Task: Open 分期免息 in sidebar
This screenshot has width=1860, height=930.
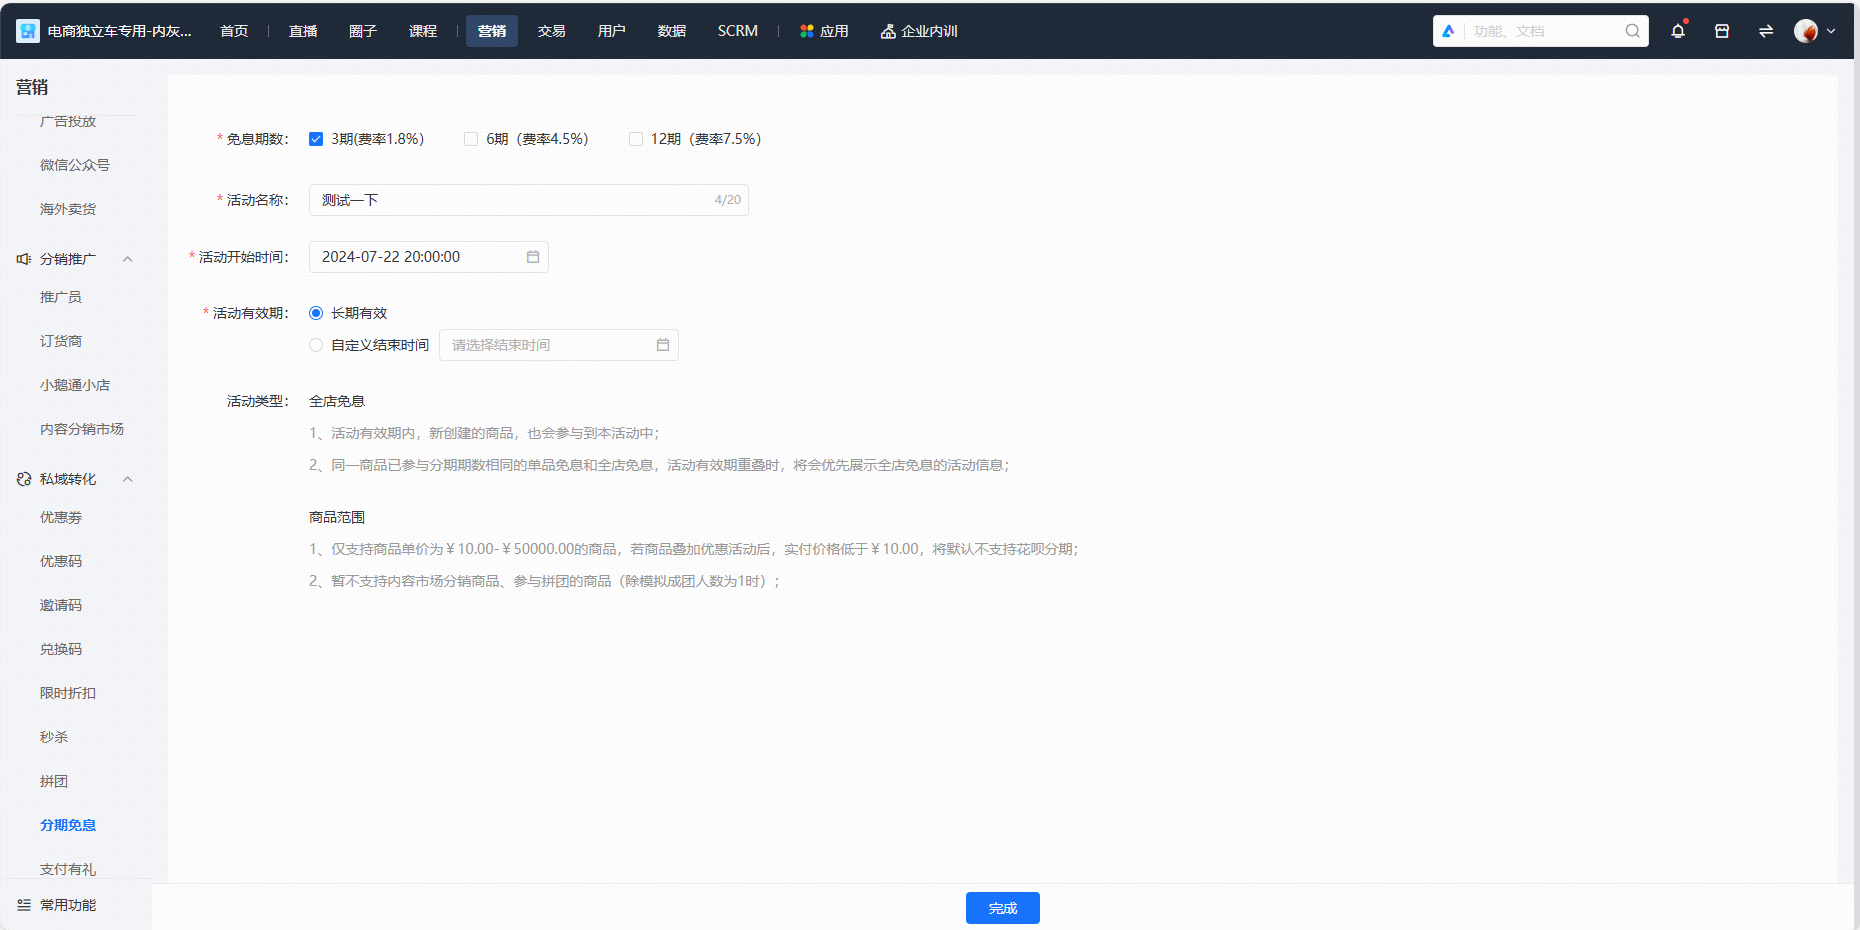Action: 68,825
